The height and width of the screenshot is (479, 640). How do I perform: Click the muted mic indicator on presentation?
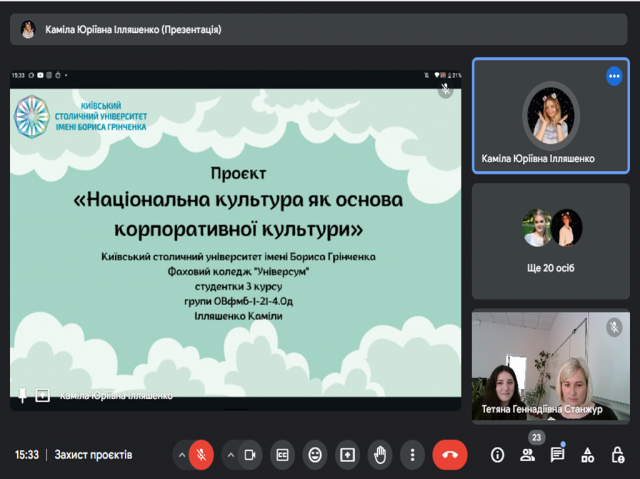(x=446, y=89)
